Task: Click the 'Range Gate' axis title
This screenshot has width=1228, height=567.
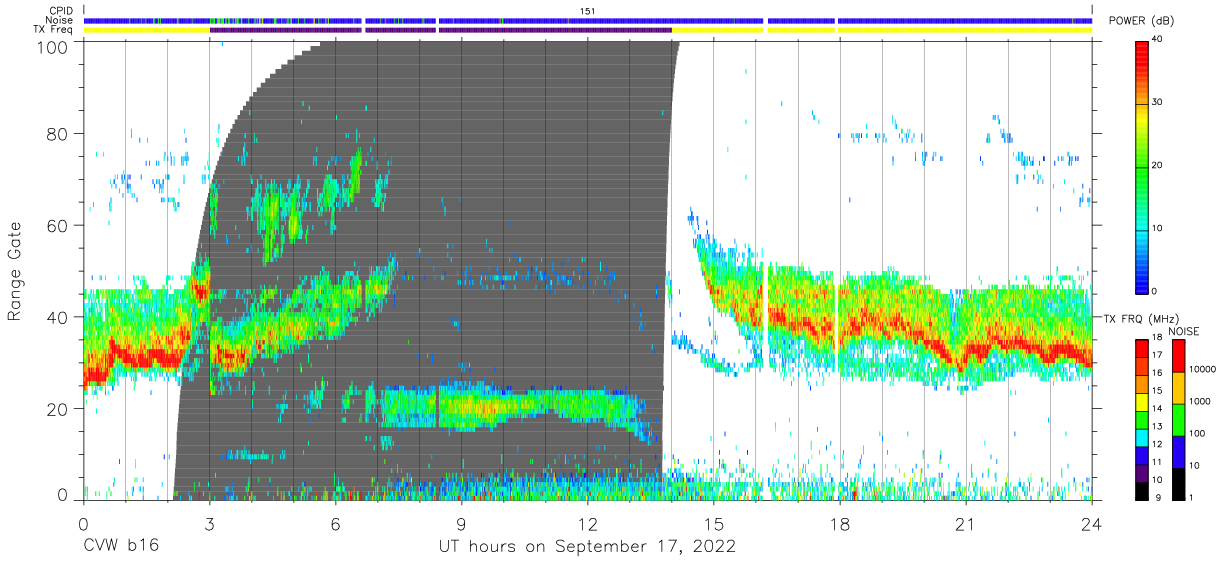Action: pos(15,271)
